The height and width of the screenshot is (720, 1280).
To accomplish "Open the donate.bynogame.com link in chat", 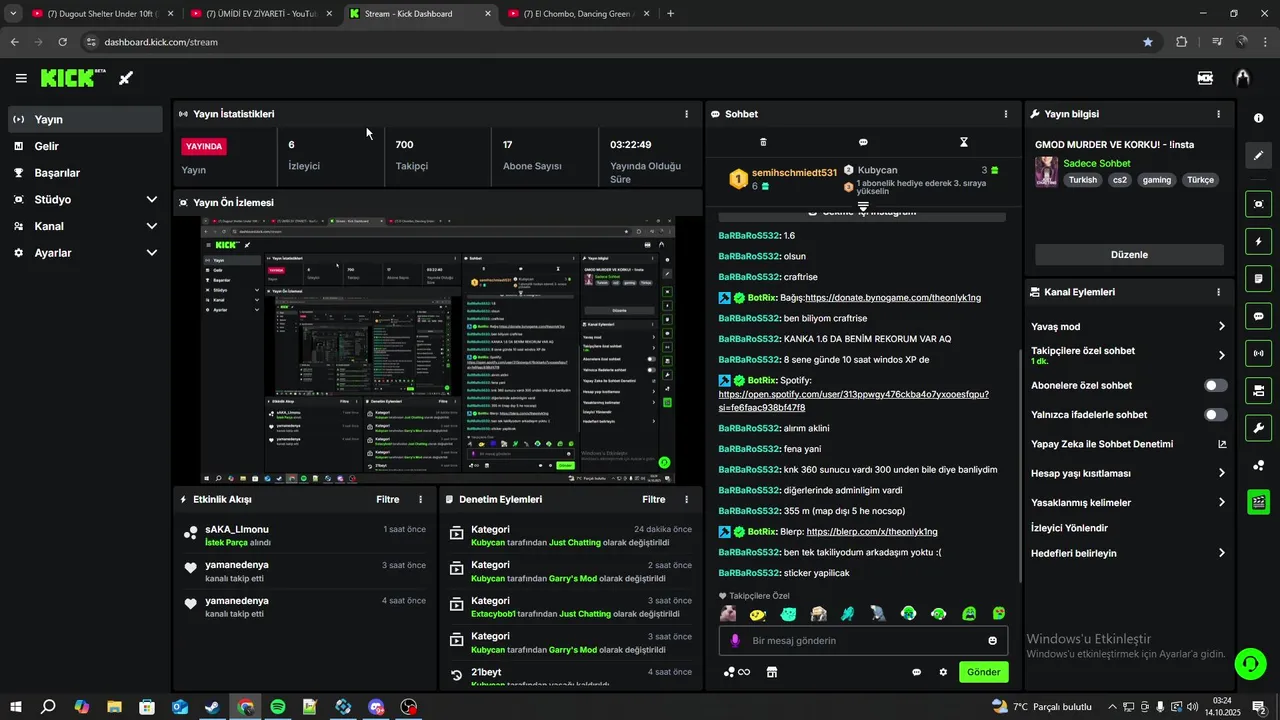I will [893, 298].
